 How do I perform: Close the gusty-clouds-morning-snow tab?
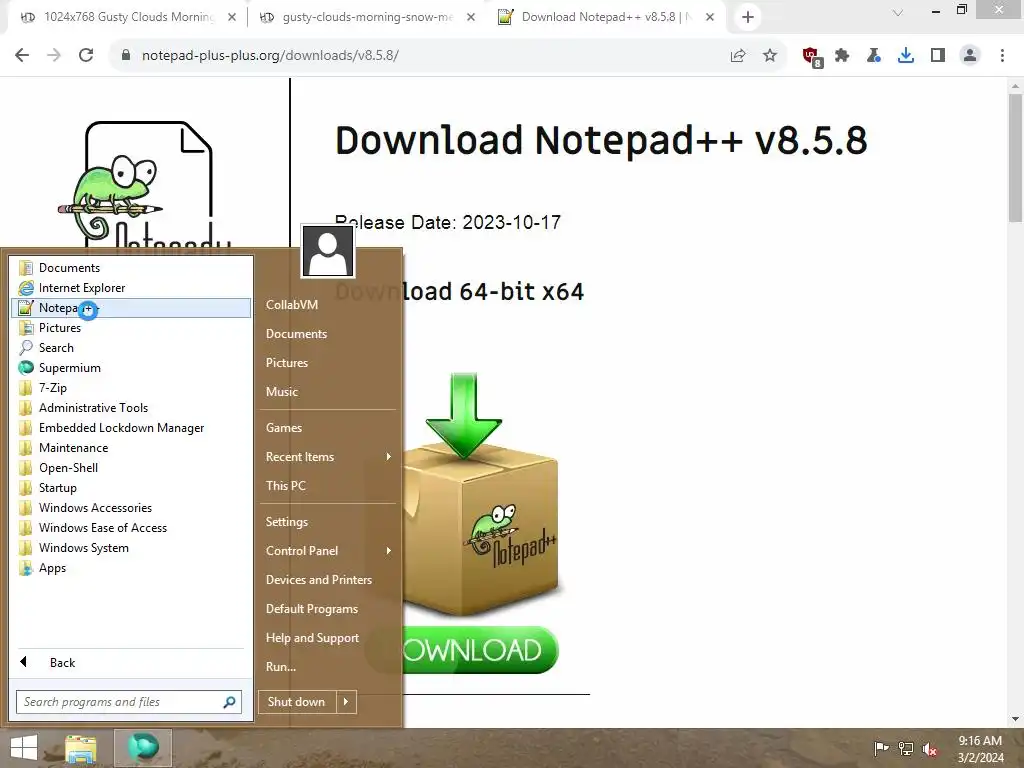[471, 17]
